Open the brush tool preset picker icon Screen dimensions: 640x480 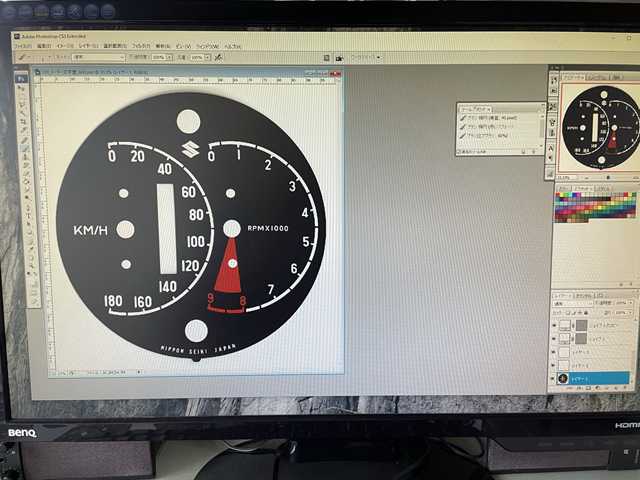point(24,57)
